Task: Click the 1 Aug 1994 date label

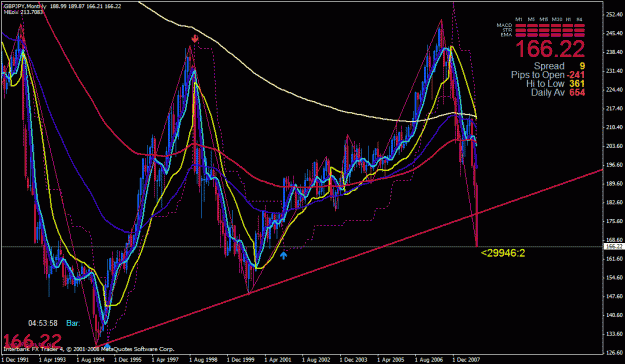Action: [90, 360]
